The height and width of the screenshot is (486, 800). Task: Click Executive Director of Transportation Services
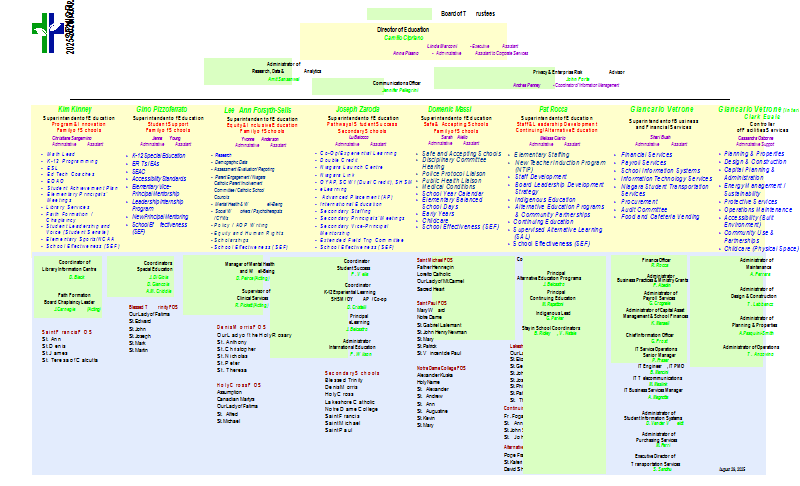655,459
